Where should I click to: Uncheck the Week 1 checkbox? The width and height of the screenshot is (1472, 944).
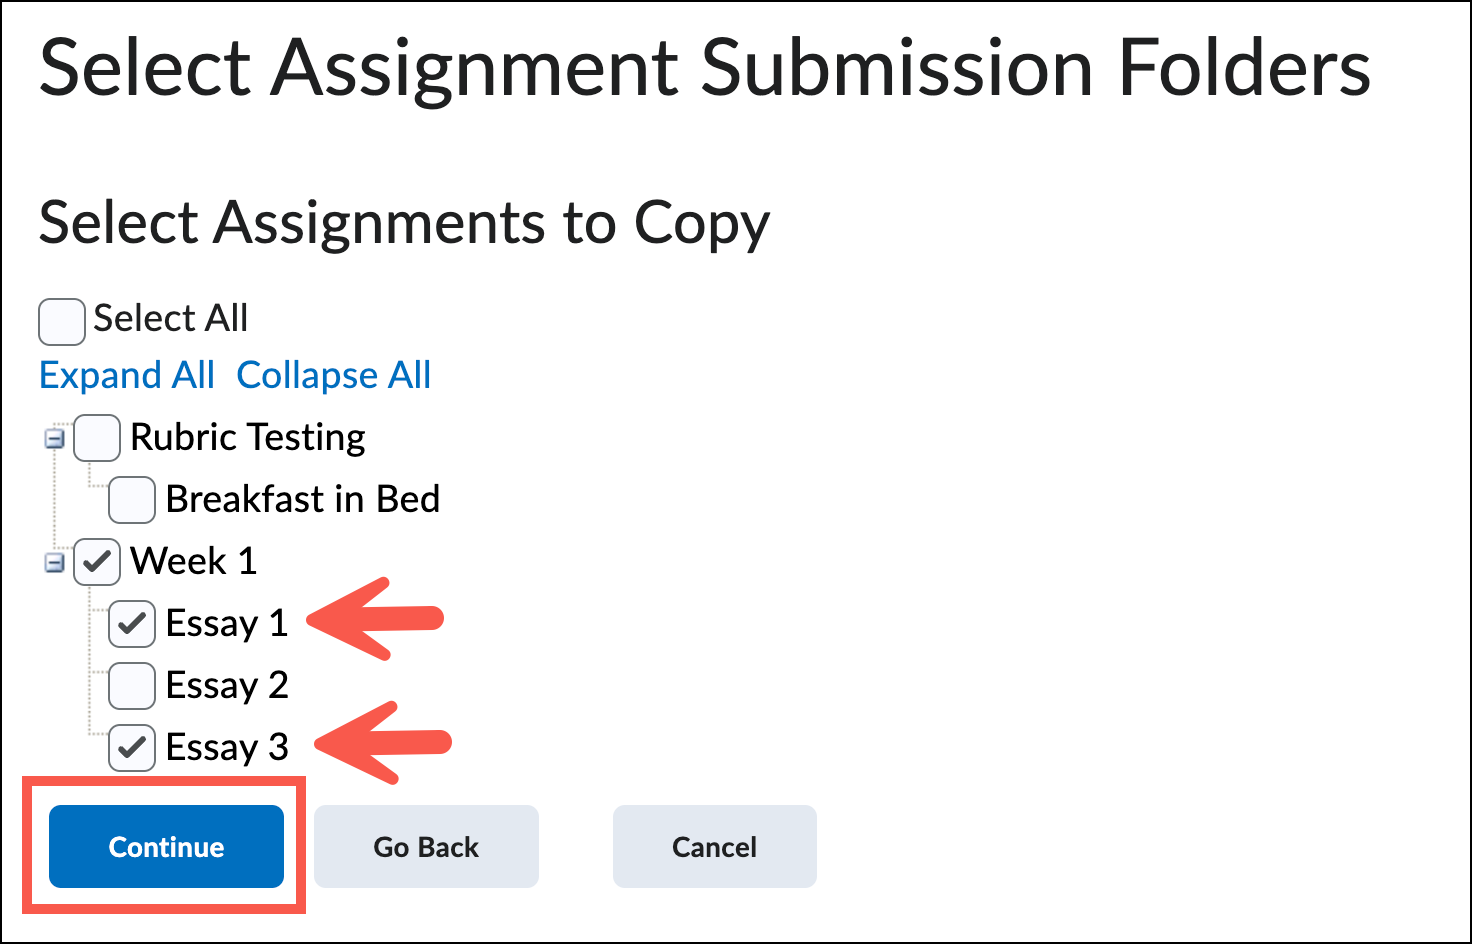[97, 562]
